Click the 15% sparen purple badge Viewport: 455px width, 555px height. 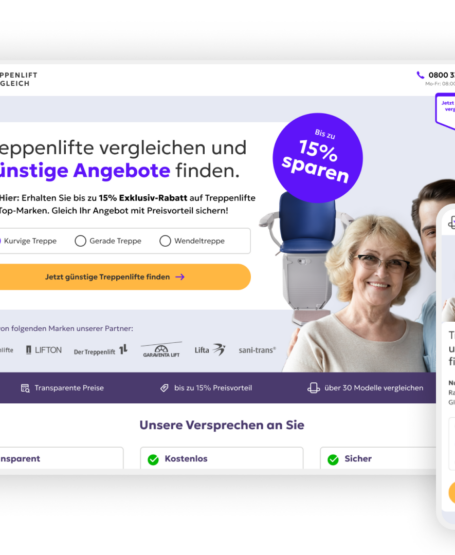(x=318, y=158)
